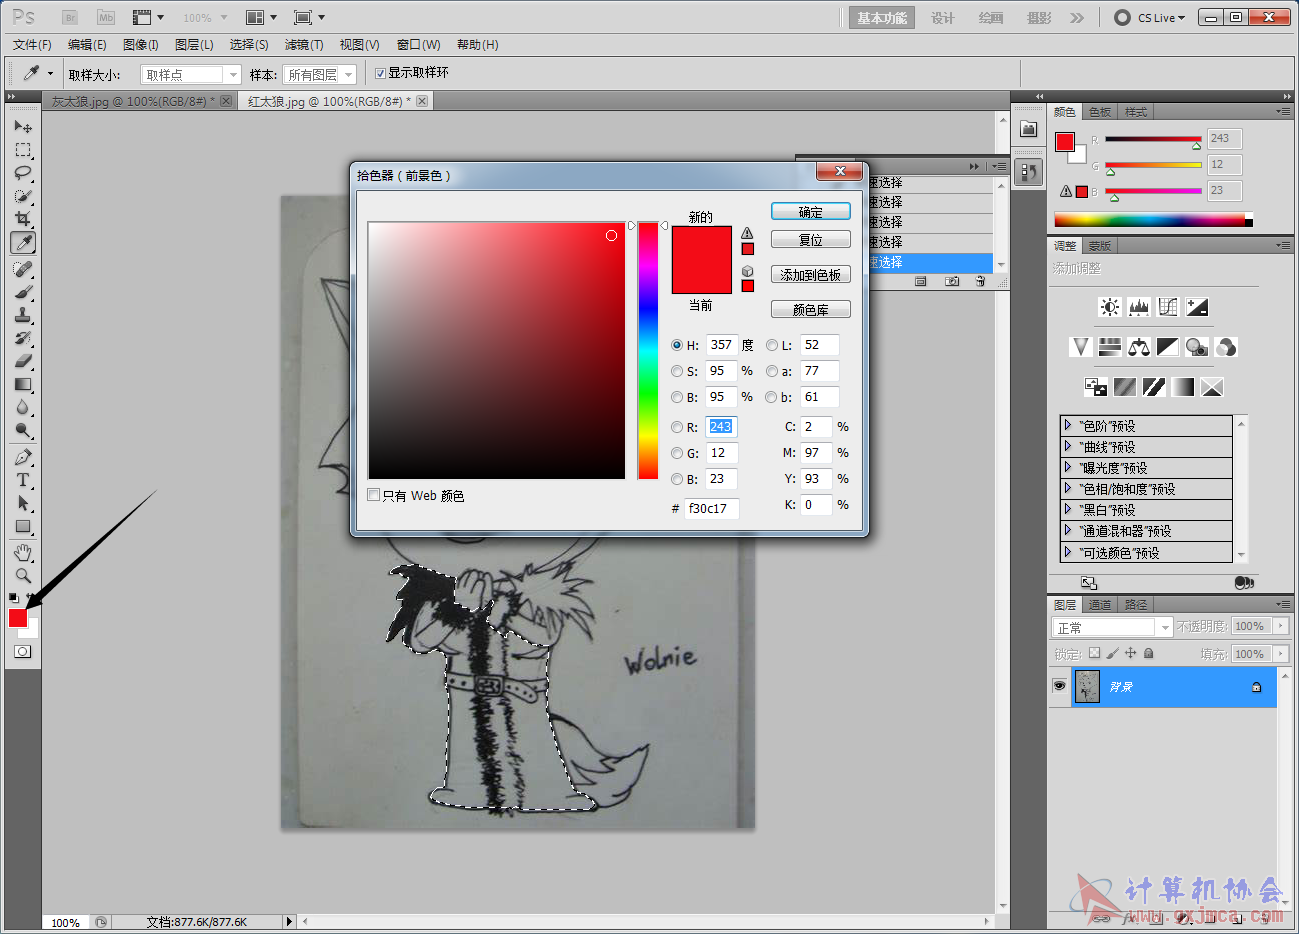Add a Curves adjustment from the icon
Screen dimensions: 1299x934
[1167, 307]
